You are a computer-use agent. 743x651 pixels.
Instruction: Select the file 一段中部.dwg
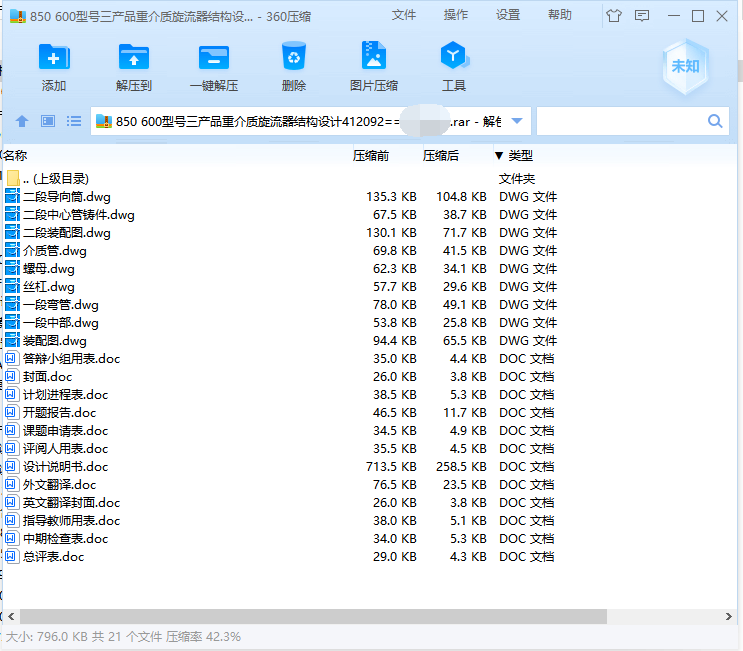point(61,323)
